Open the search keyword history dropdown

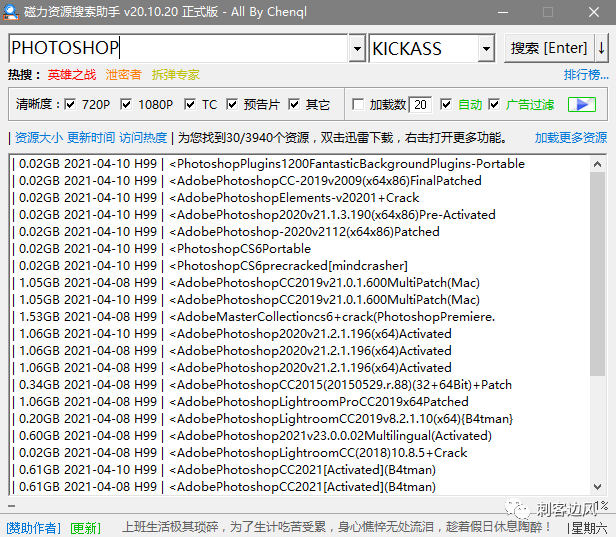click(x=357, y=48)
